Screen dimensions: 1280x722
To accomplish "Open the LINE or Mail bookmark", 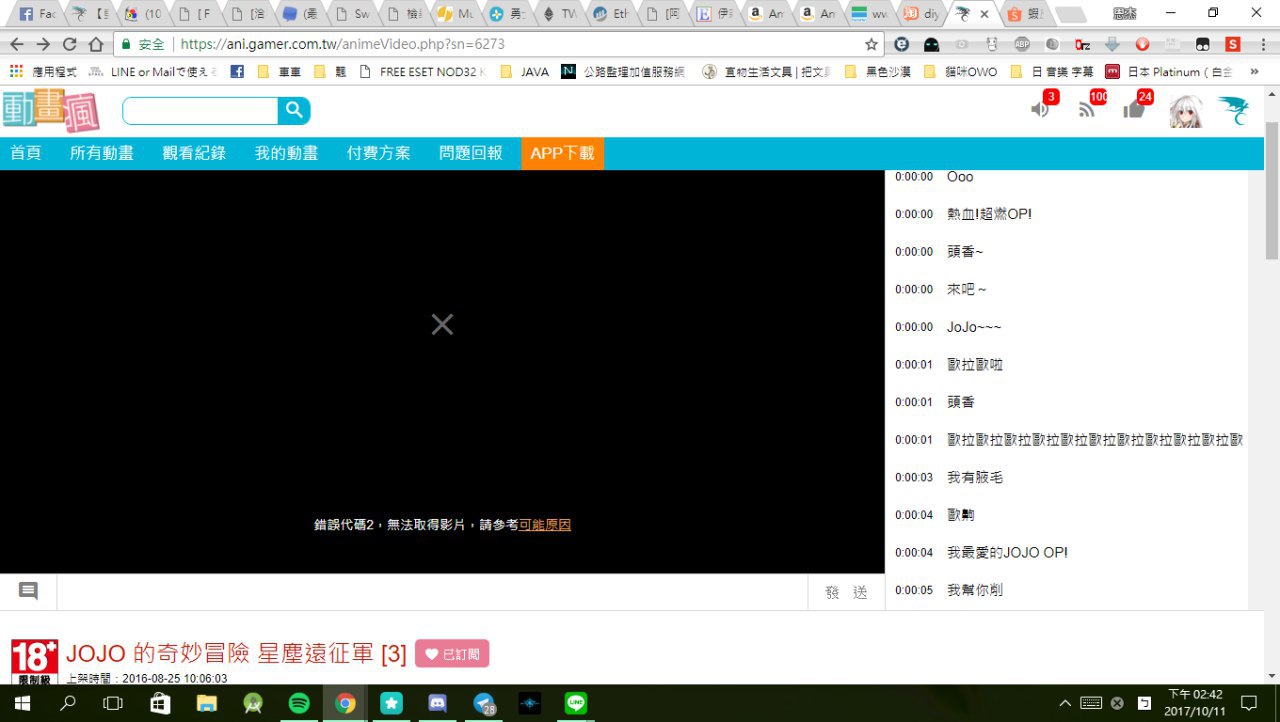I will coord(152,72).
